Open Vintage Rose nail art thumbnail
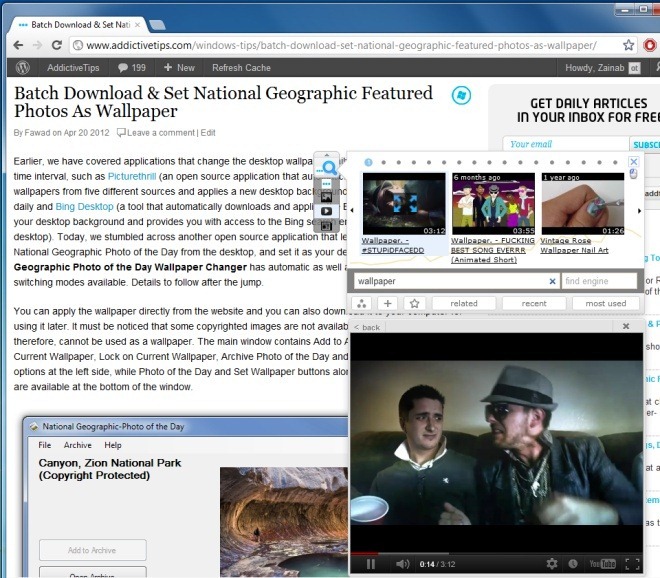This screenshot has height=578, width=660. tap(583, 204)
